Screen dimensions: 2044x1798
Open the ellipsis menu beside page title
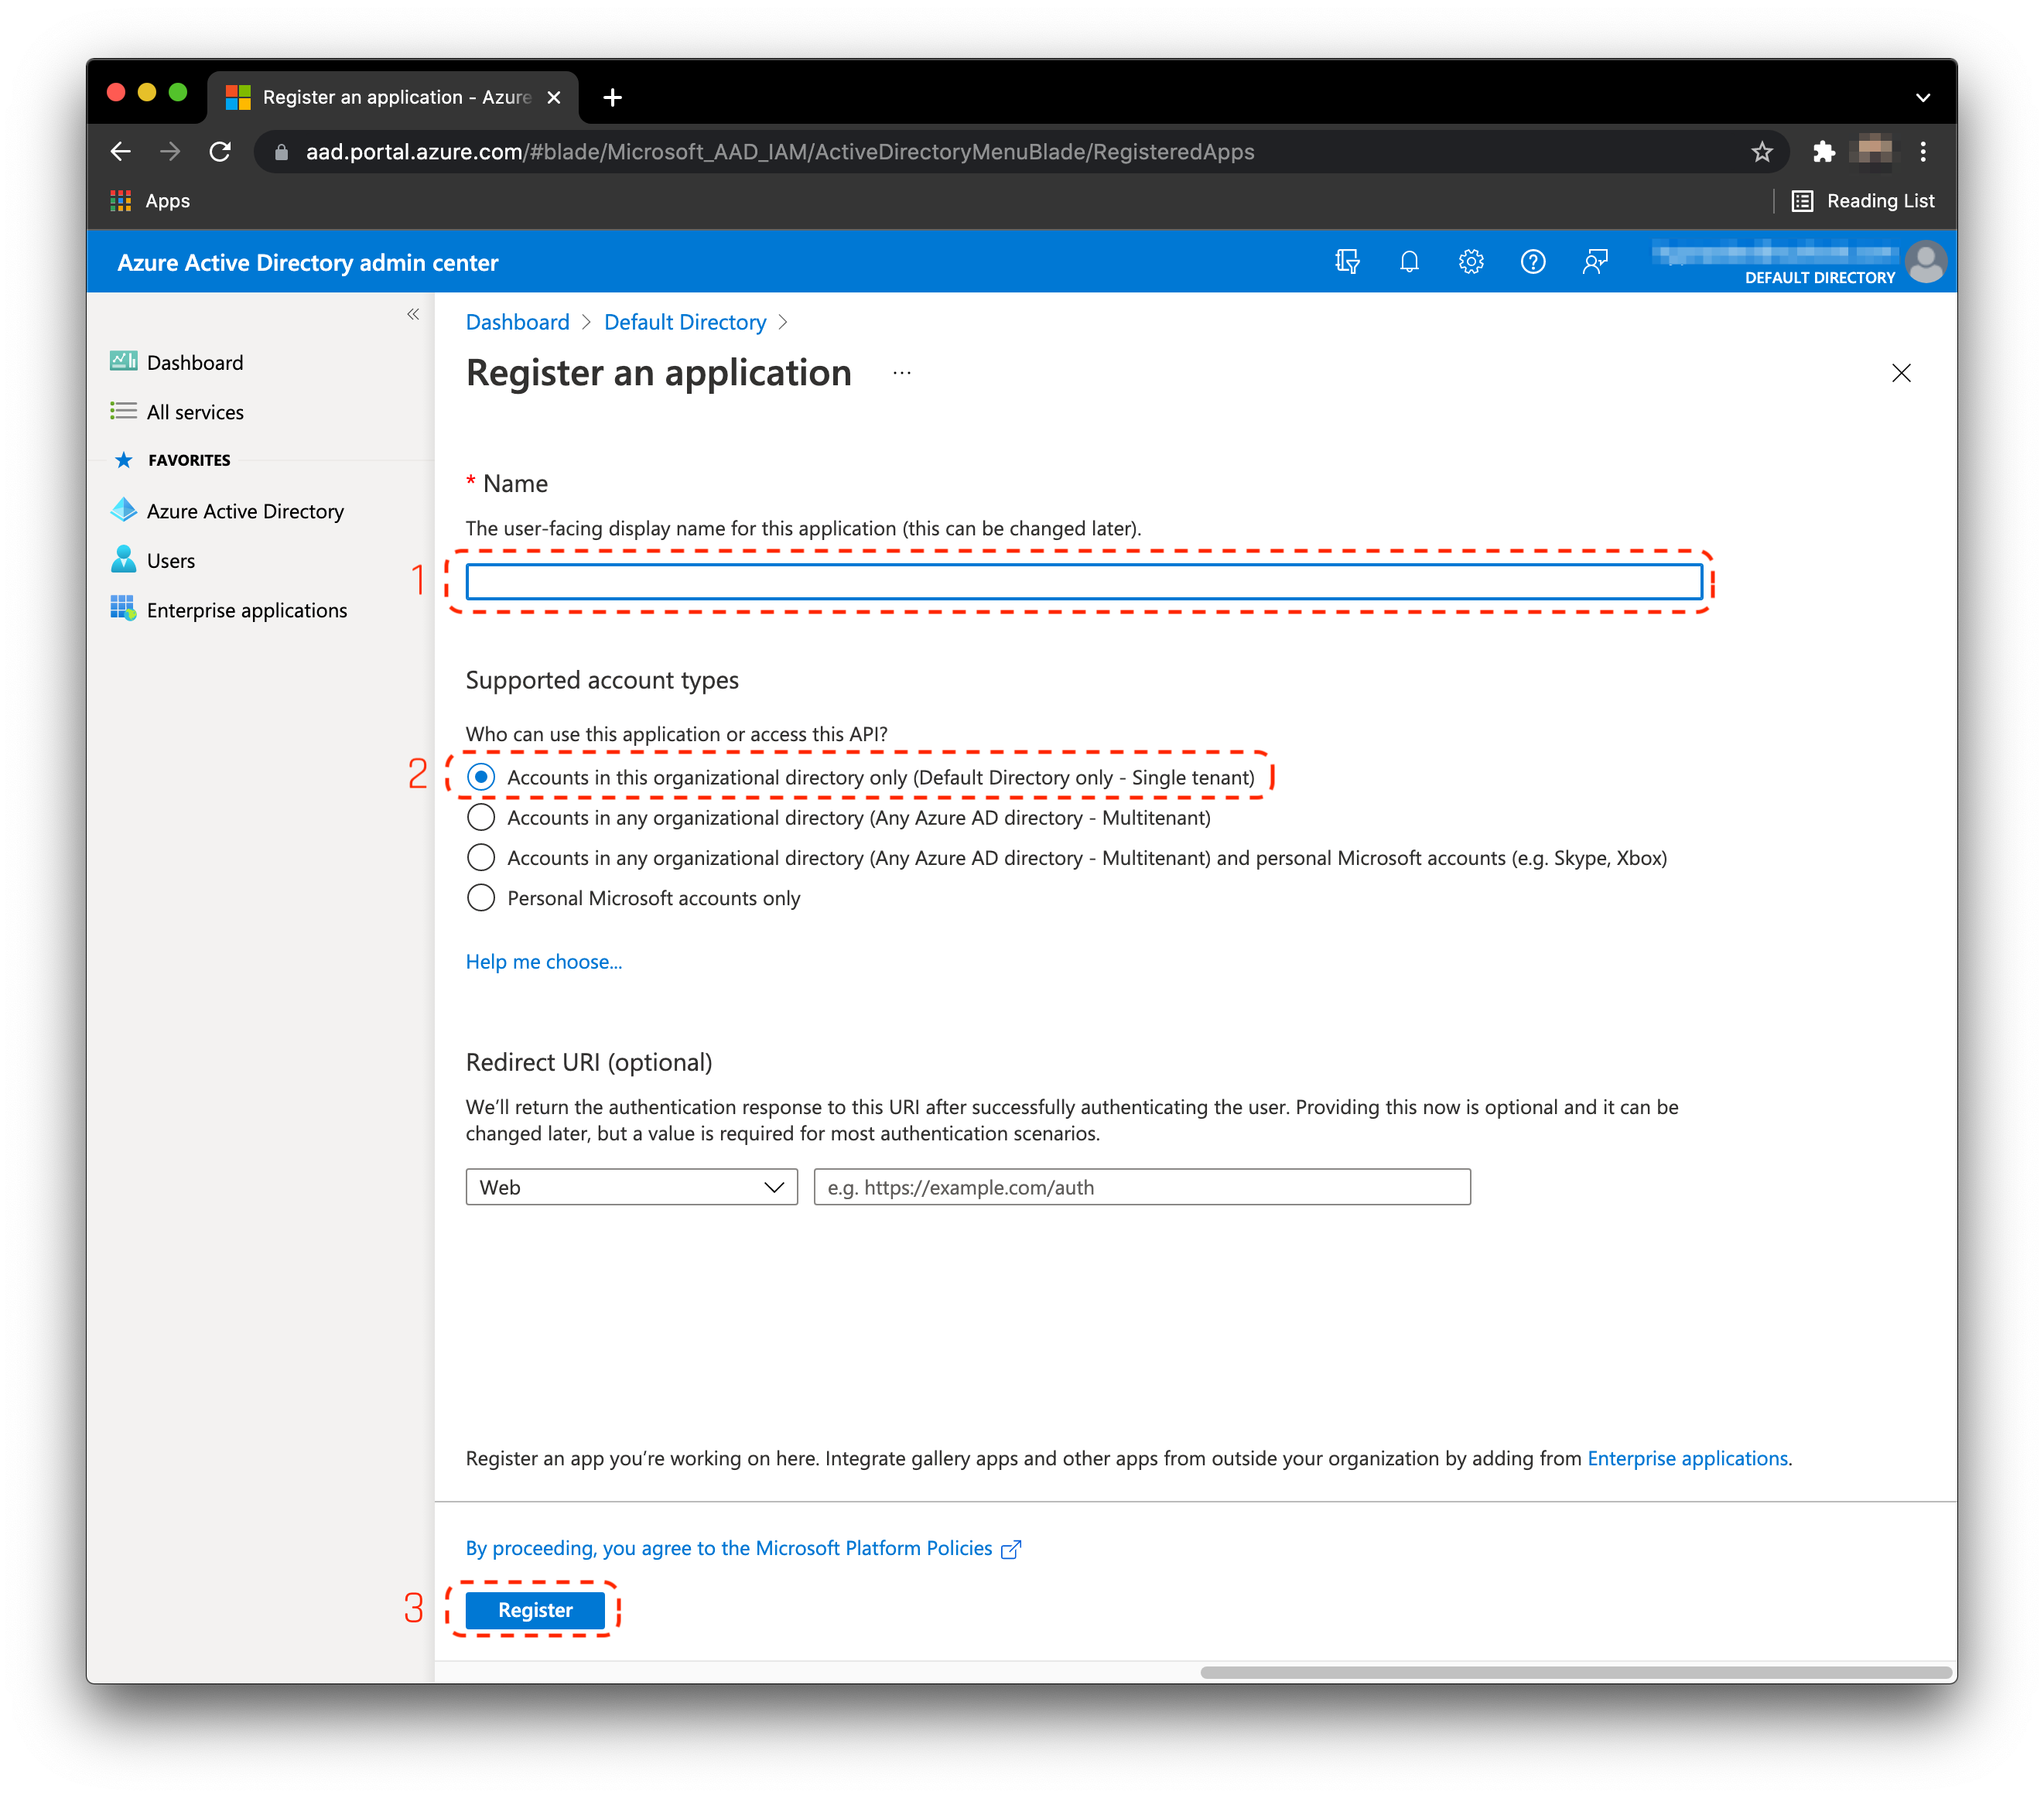click(x=902, y=373)
